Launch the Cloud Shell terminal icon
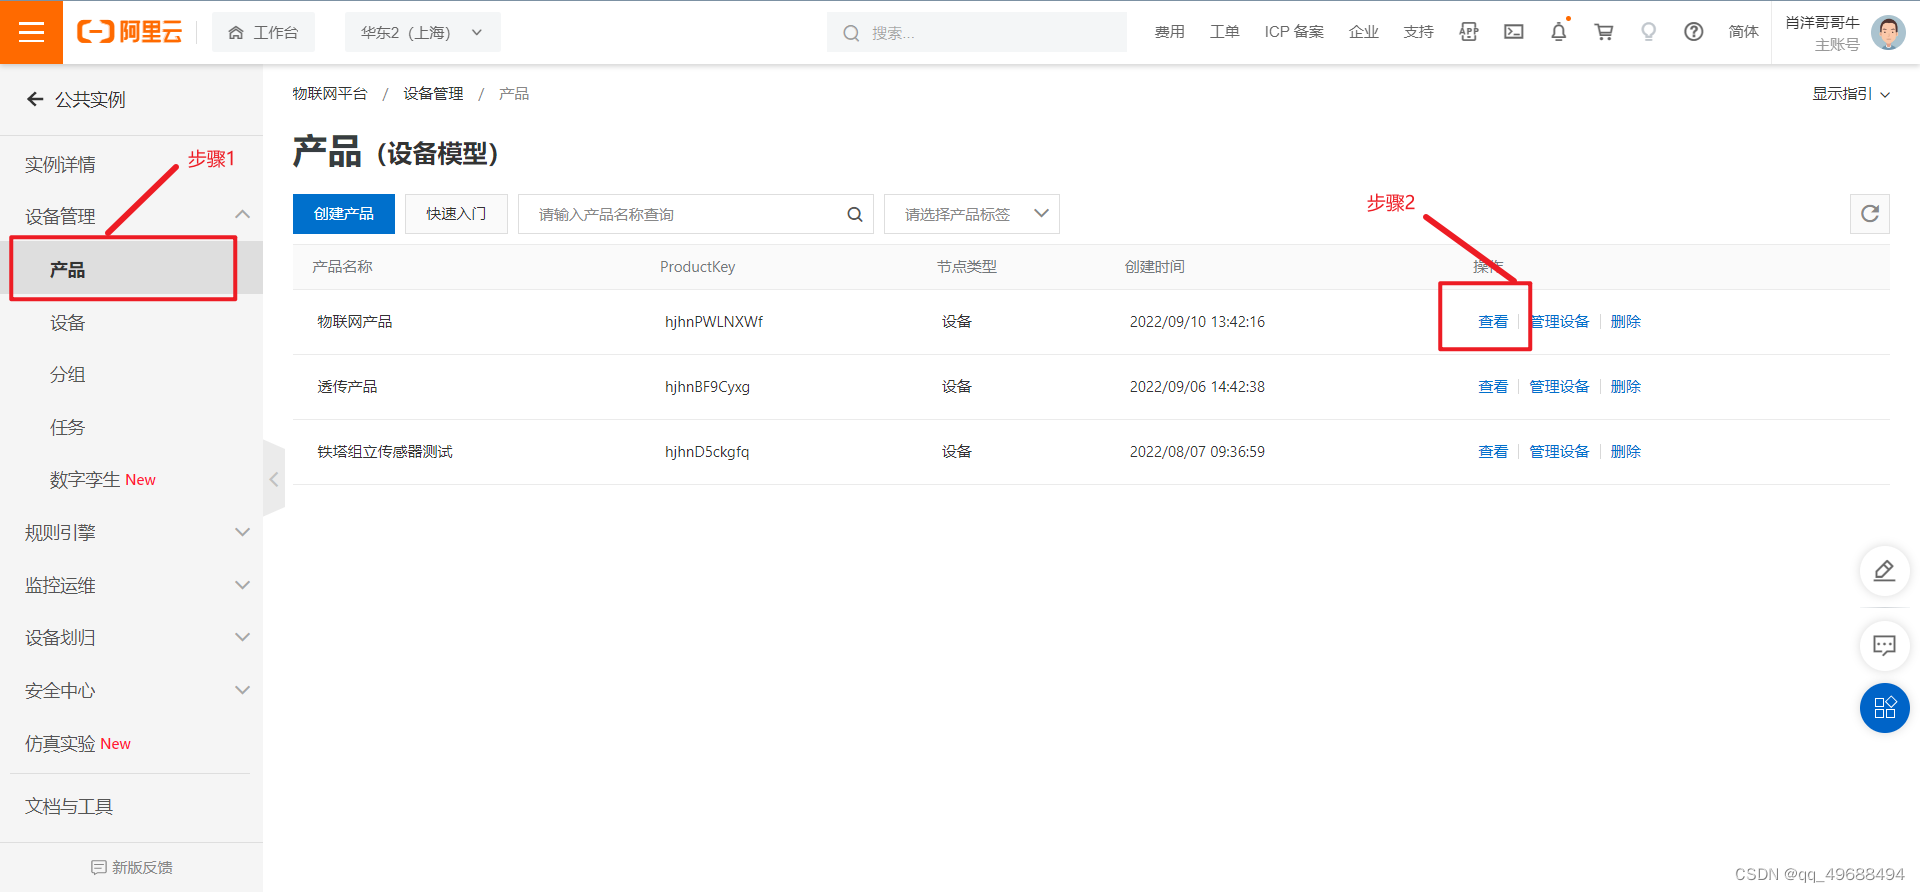The image size is (1920, 892). click(x=1514, y=32)
